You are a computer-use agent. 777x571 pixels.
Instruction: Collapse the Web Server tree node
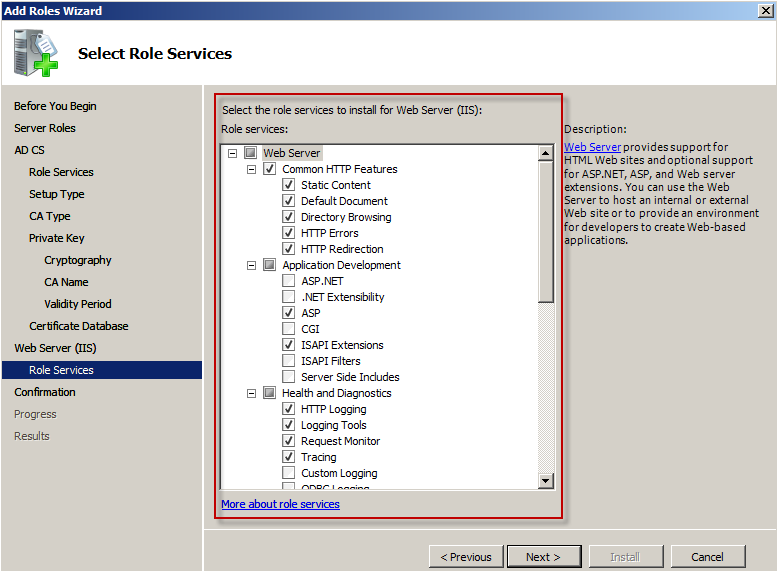(x=233, y=153)
